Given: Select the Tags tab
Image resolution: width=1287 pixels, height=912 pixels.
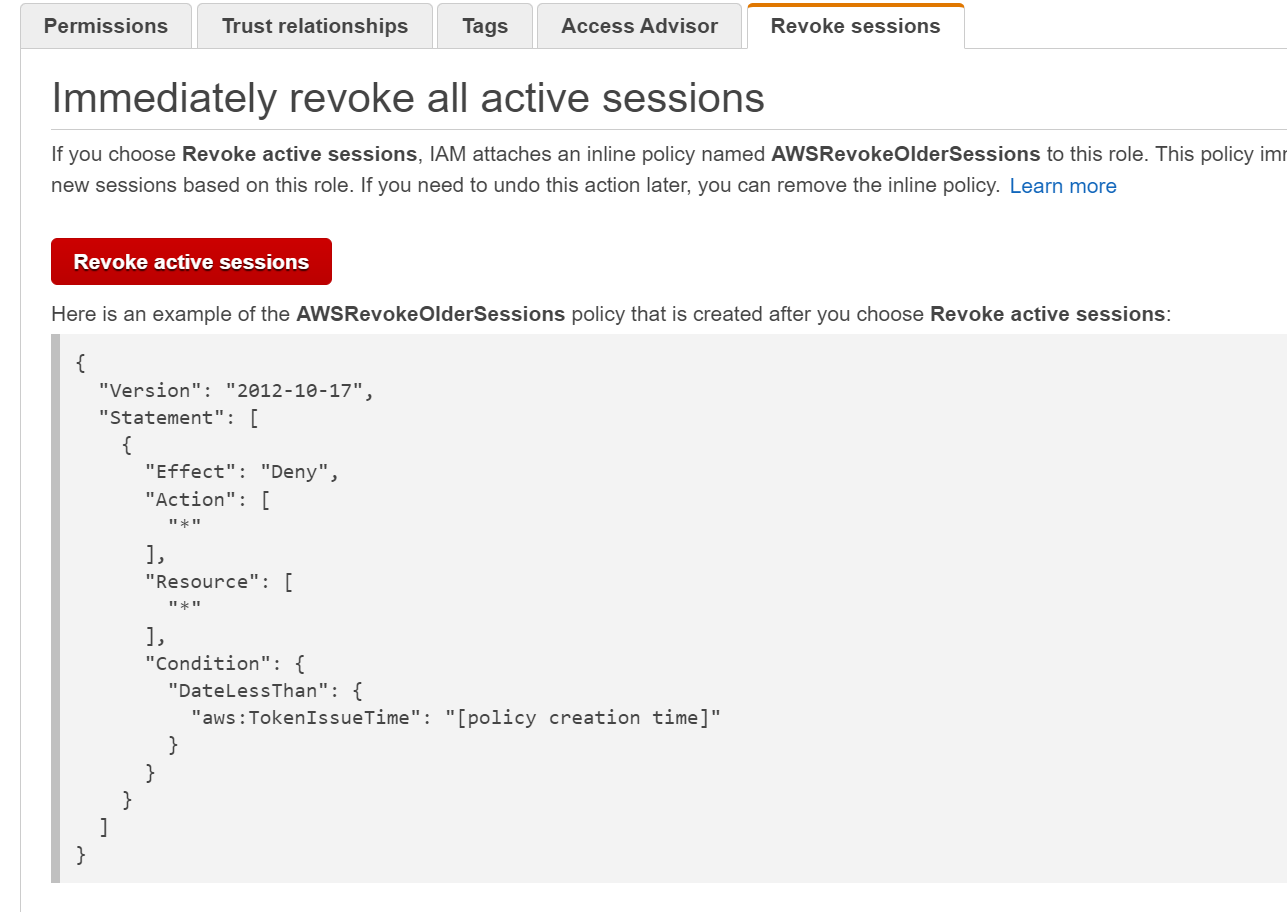Looking at the screenshot, I should coord(485,26).
